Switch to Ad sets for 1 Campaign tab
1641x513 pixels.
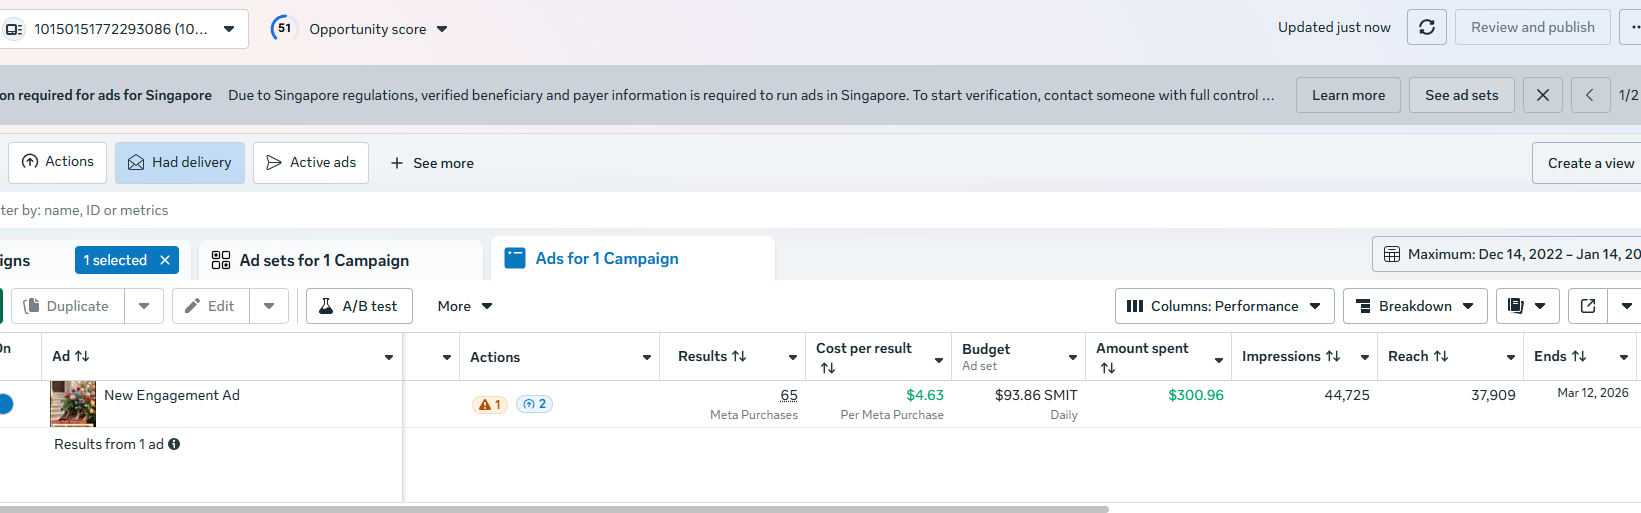coord(324,260)
